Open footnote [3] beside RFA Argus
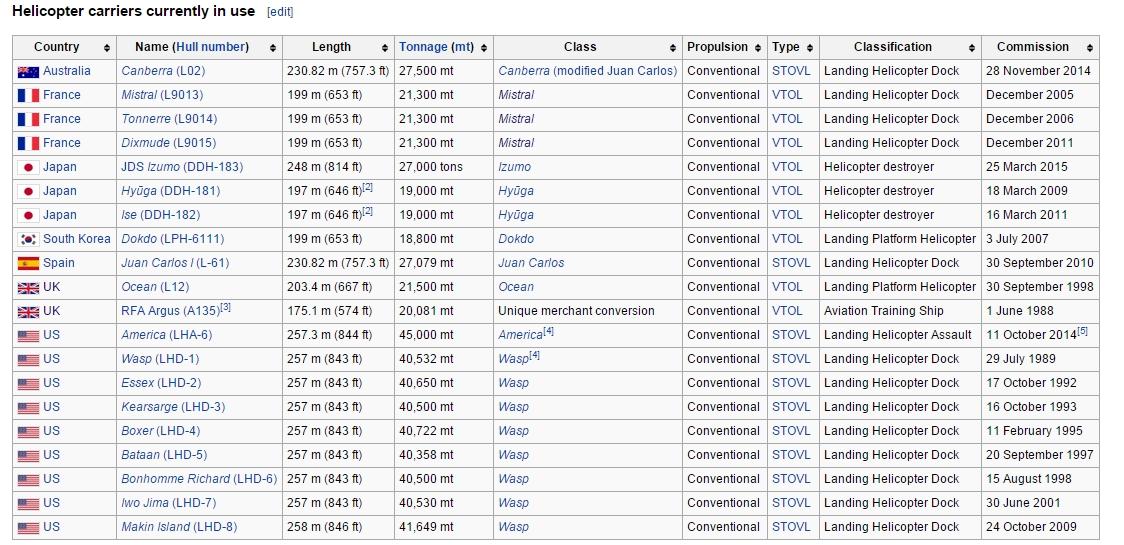Image resolution: width=1124 pixels, height=545 pixels. pyautogui.click(x=226, y=307)
